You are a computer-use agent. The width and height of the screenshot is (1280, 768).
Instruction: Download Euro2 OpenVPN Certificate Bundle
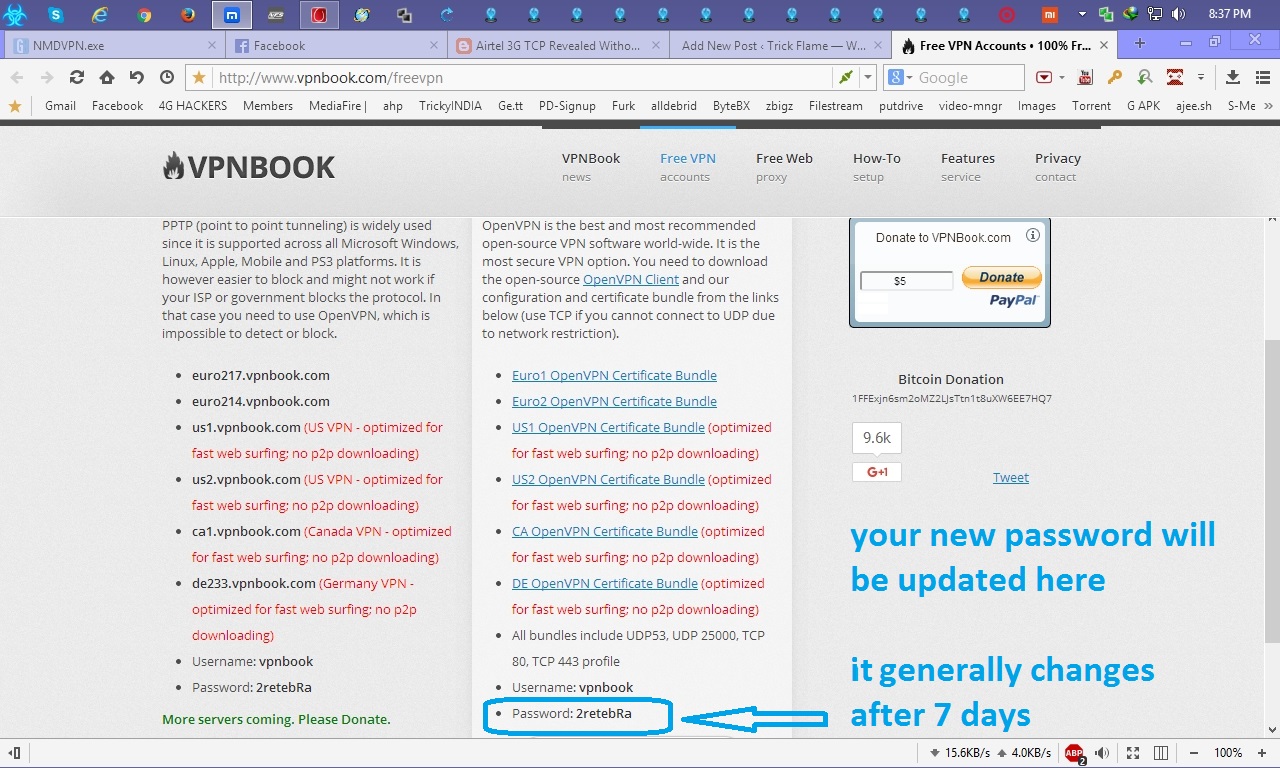[x=614, y=402]
